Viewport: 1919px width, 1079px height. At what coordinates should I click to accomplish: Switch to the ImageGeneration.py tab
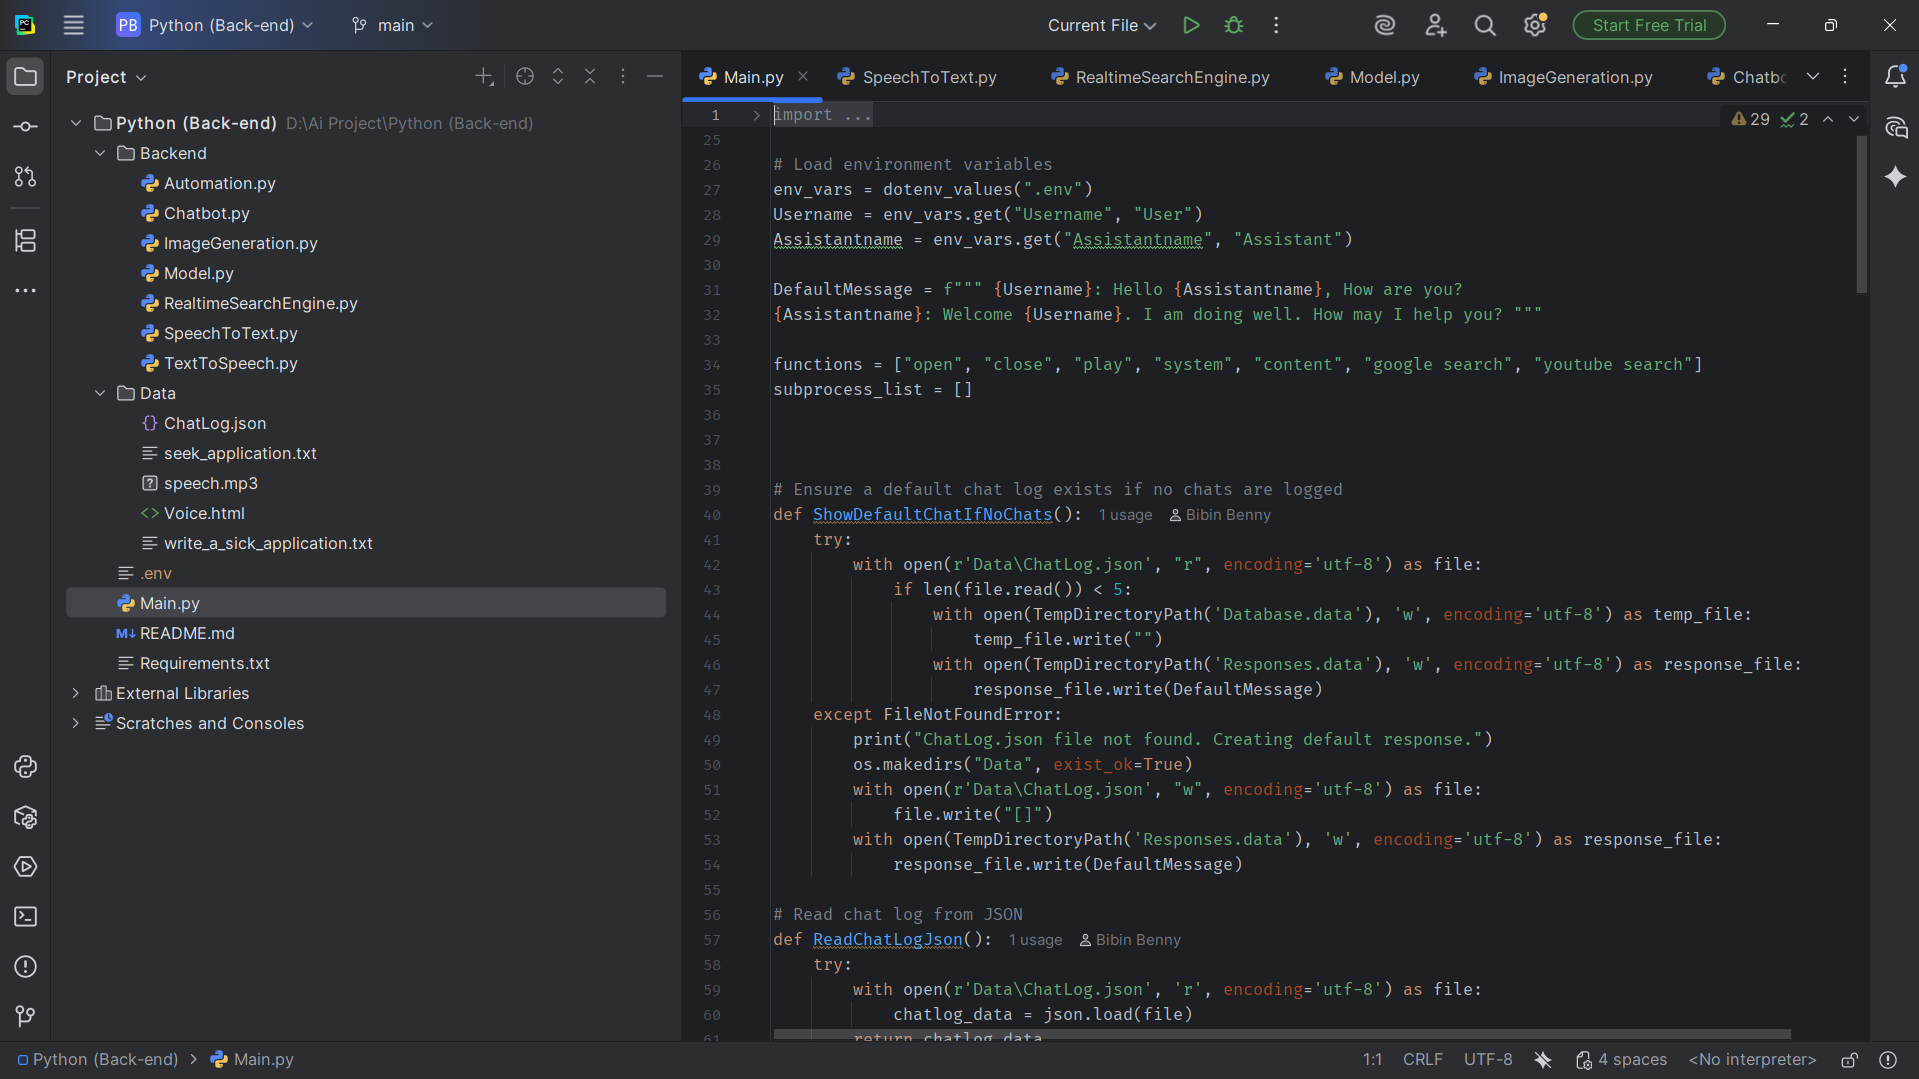1563,77
